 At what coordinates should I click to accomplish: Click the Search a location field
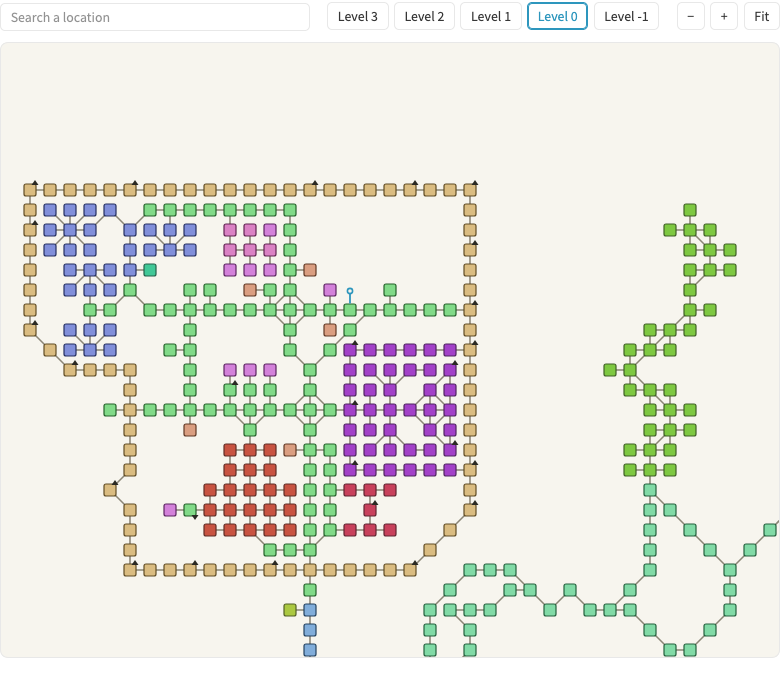155,17
